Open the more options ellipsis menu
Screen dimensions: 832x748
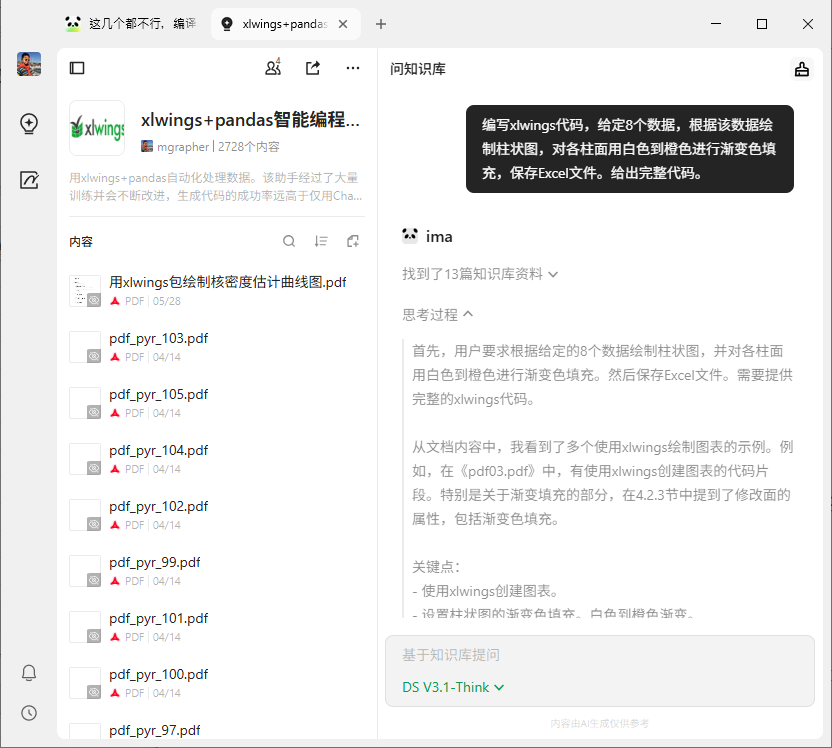tap(352, 66)
